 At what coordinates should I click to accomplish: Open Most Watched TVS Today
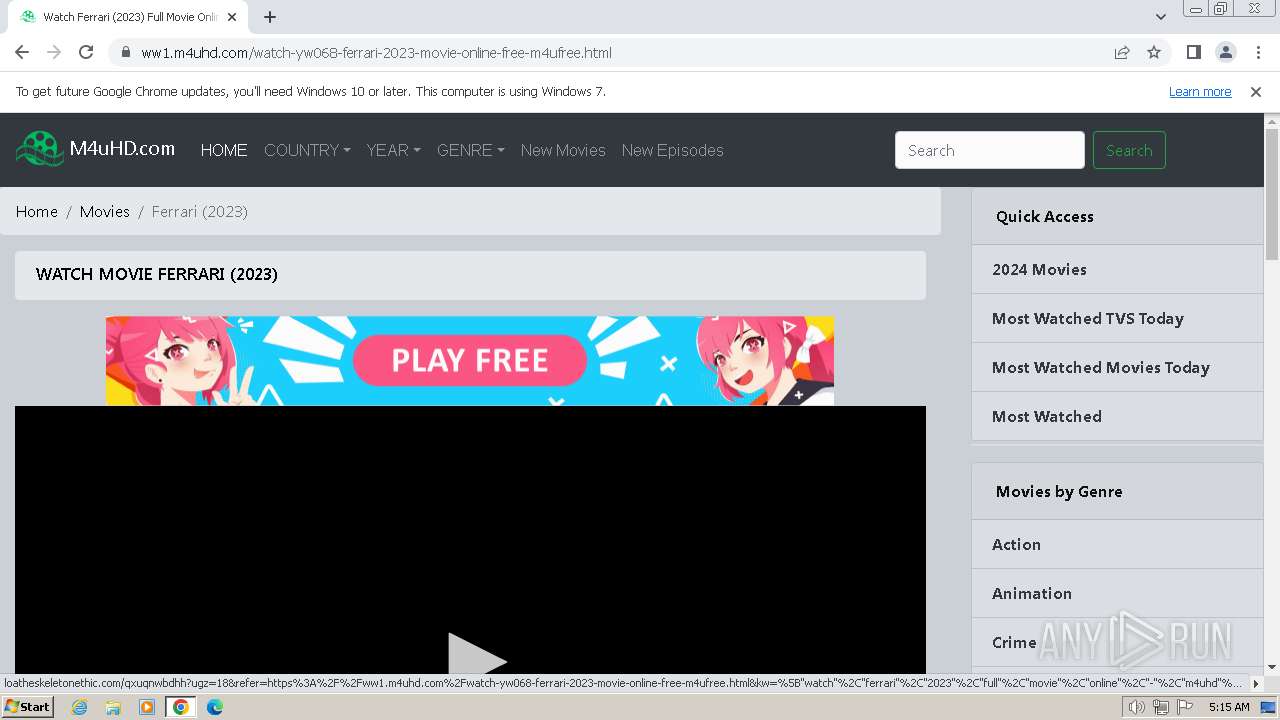tap(1088, 318)
